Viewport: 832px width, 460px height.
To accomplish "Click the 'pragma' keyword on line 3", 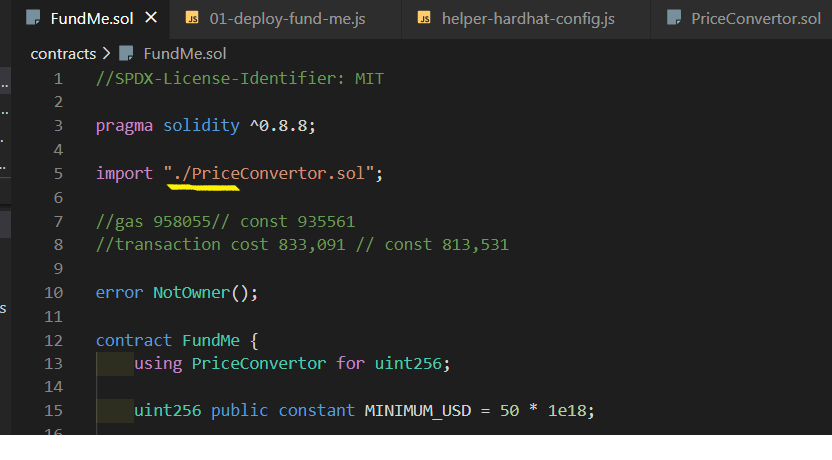I will pyautogui.click(x=124, y=126).
